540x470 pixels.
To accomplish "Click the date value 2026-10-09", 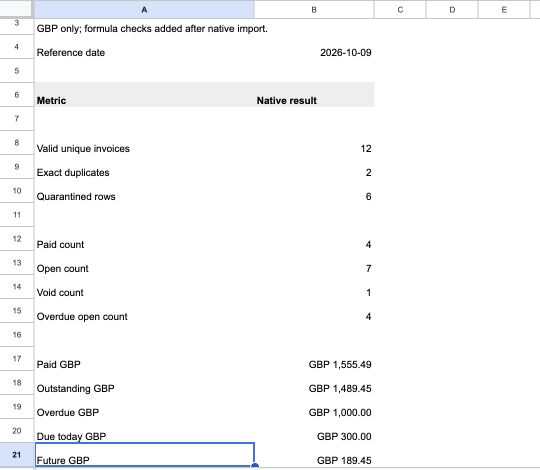I will 314,47.
